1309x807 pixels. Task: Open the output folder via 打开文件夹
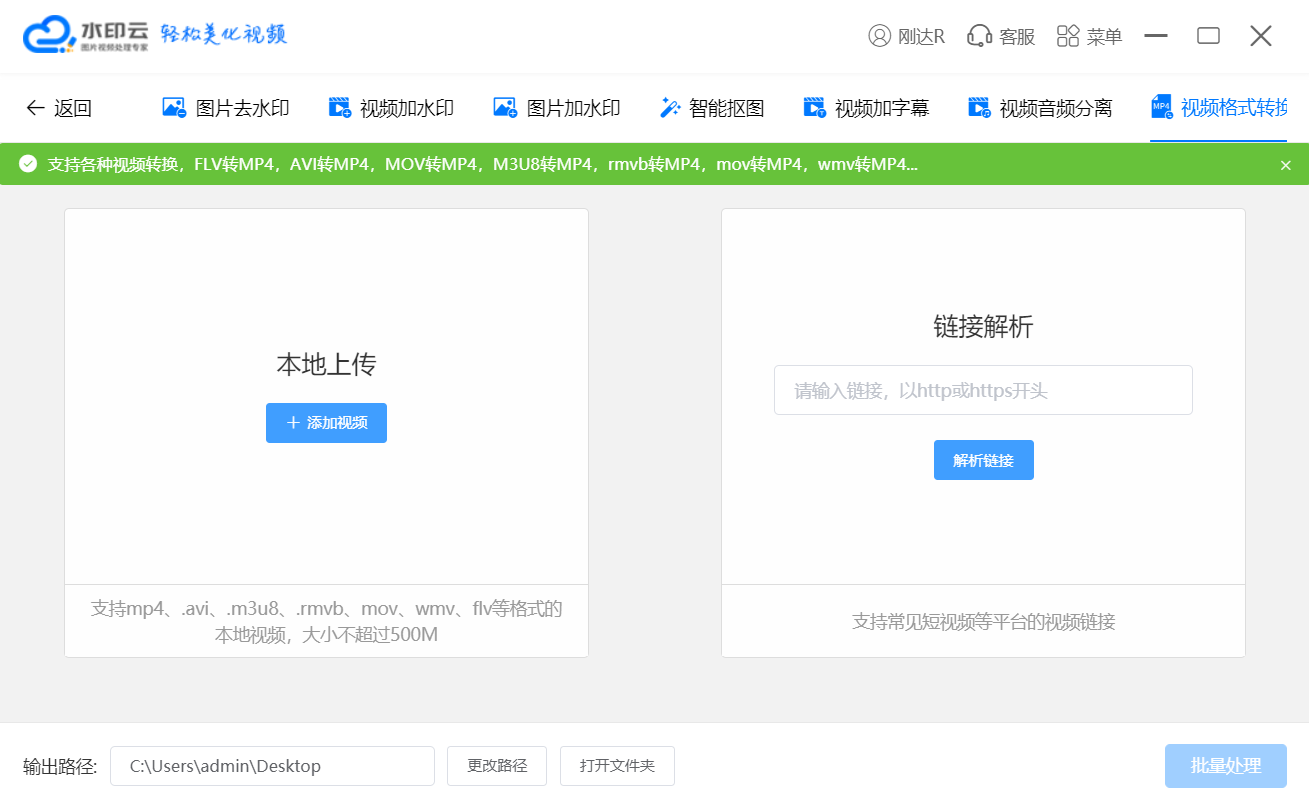[x=617, y=765]
